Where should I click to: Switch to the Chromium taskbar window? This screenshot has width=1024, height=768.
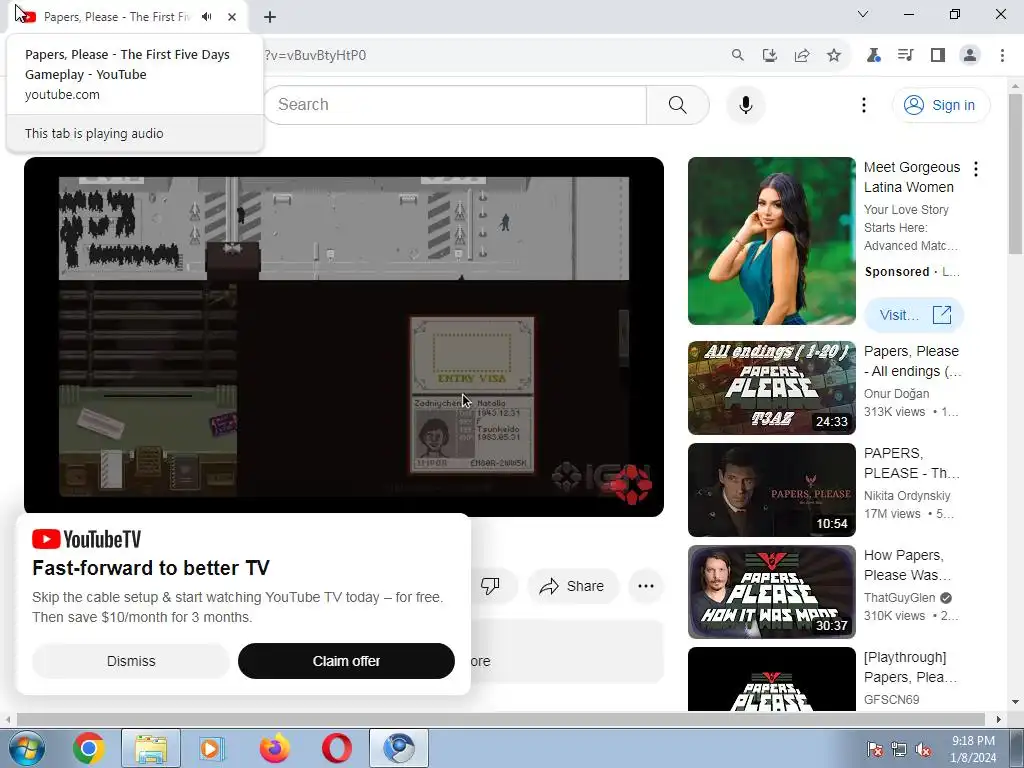[399, 748]
